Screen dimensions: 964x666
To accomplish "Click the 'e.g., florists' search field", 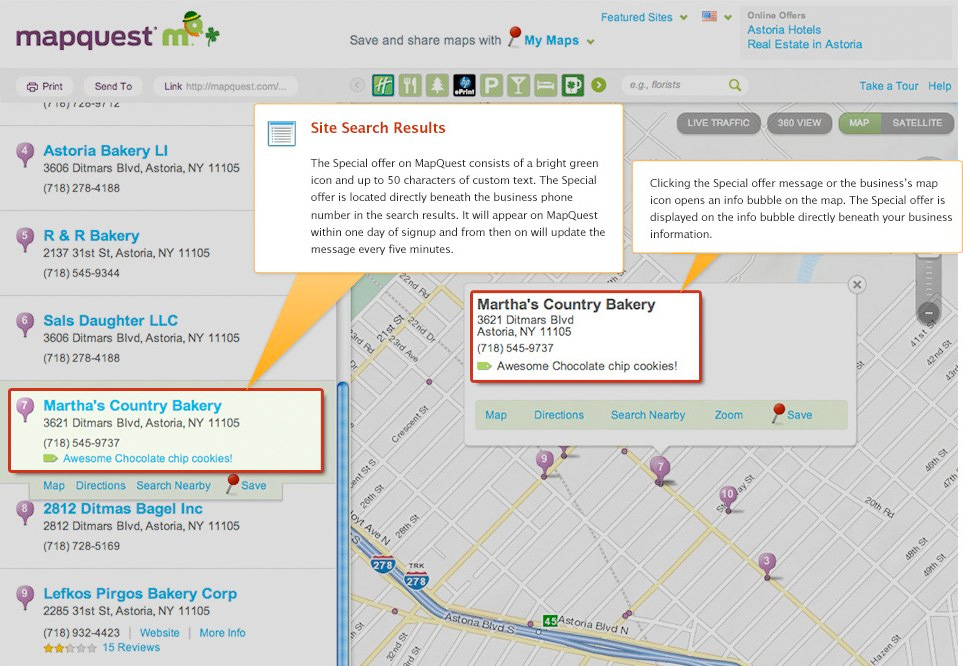I will [x=678, y=85].
